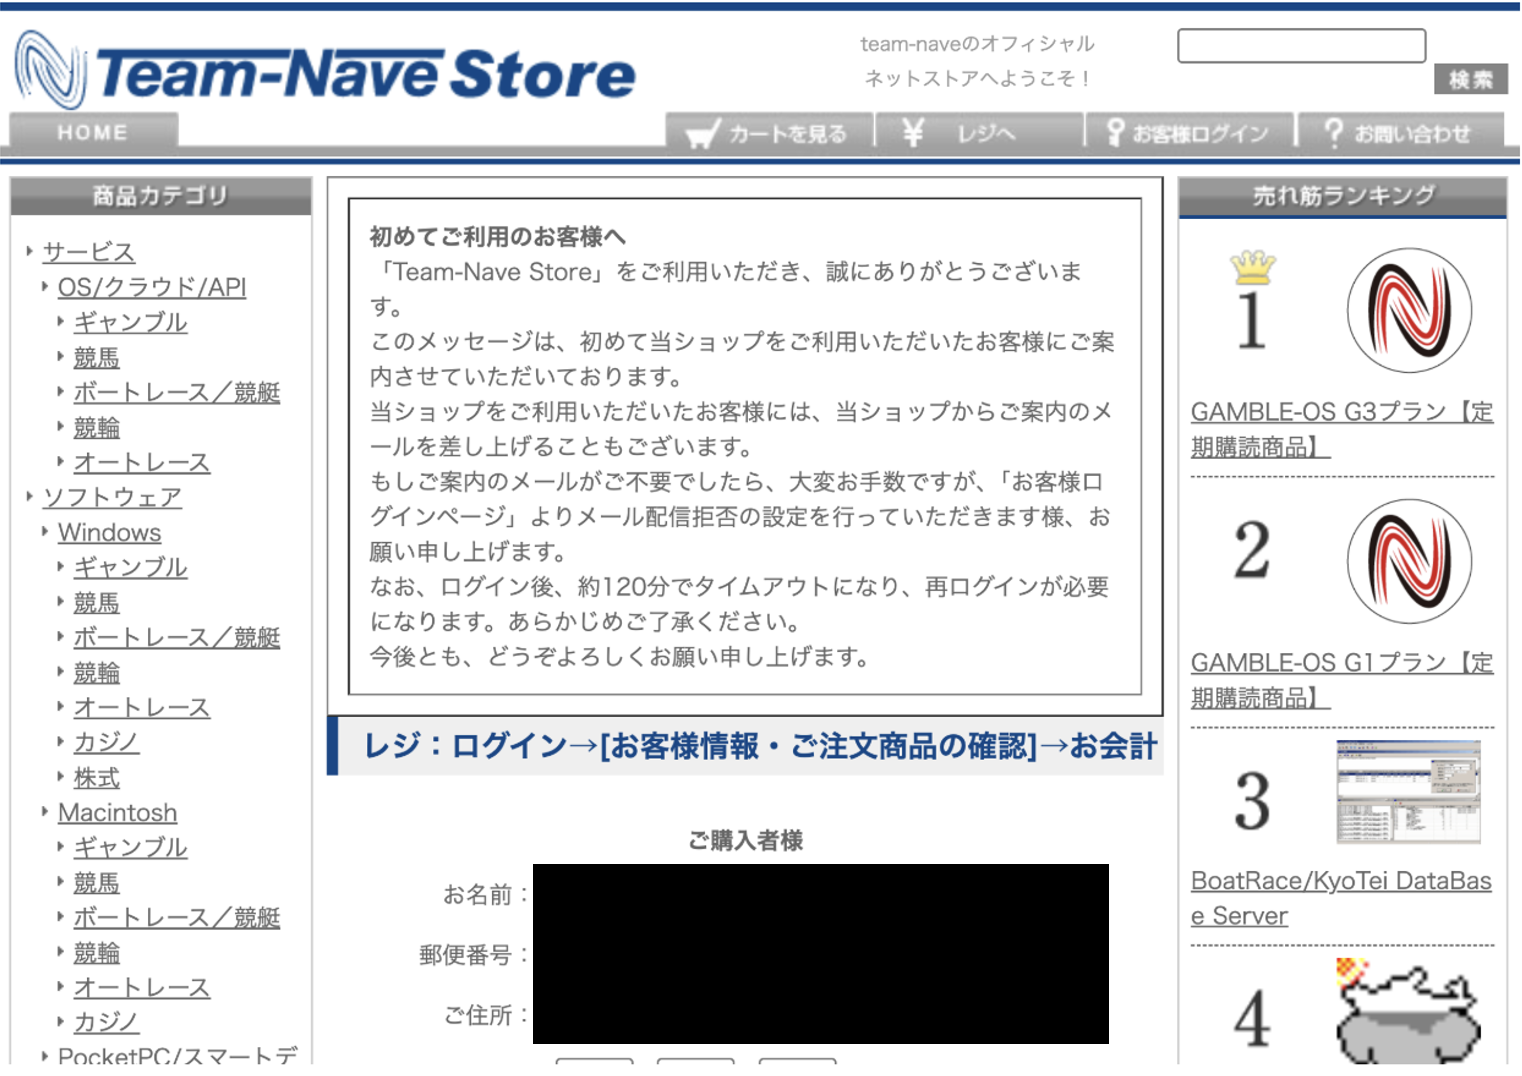Click the 初めてご利用のお客様へ heading
1522x1076 pixels.
coord(497,237)
